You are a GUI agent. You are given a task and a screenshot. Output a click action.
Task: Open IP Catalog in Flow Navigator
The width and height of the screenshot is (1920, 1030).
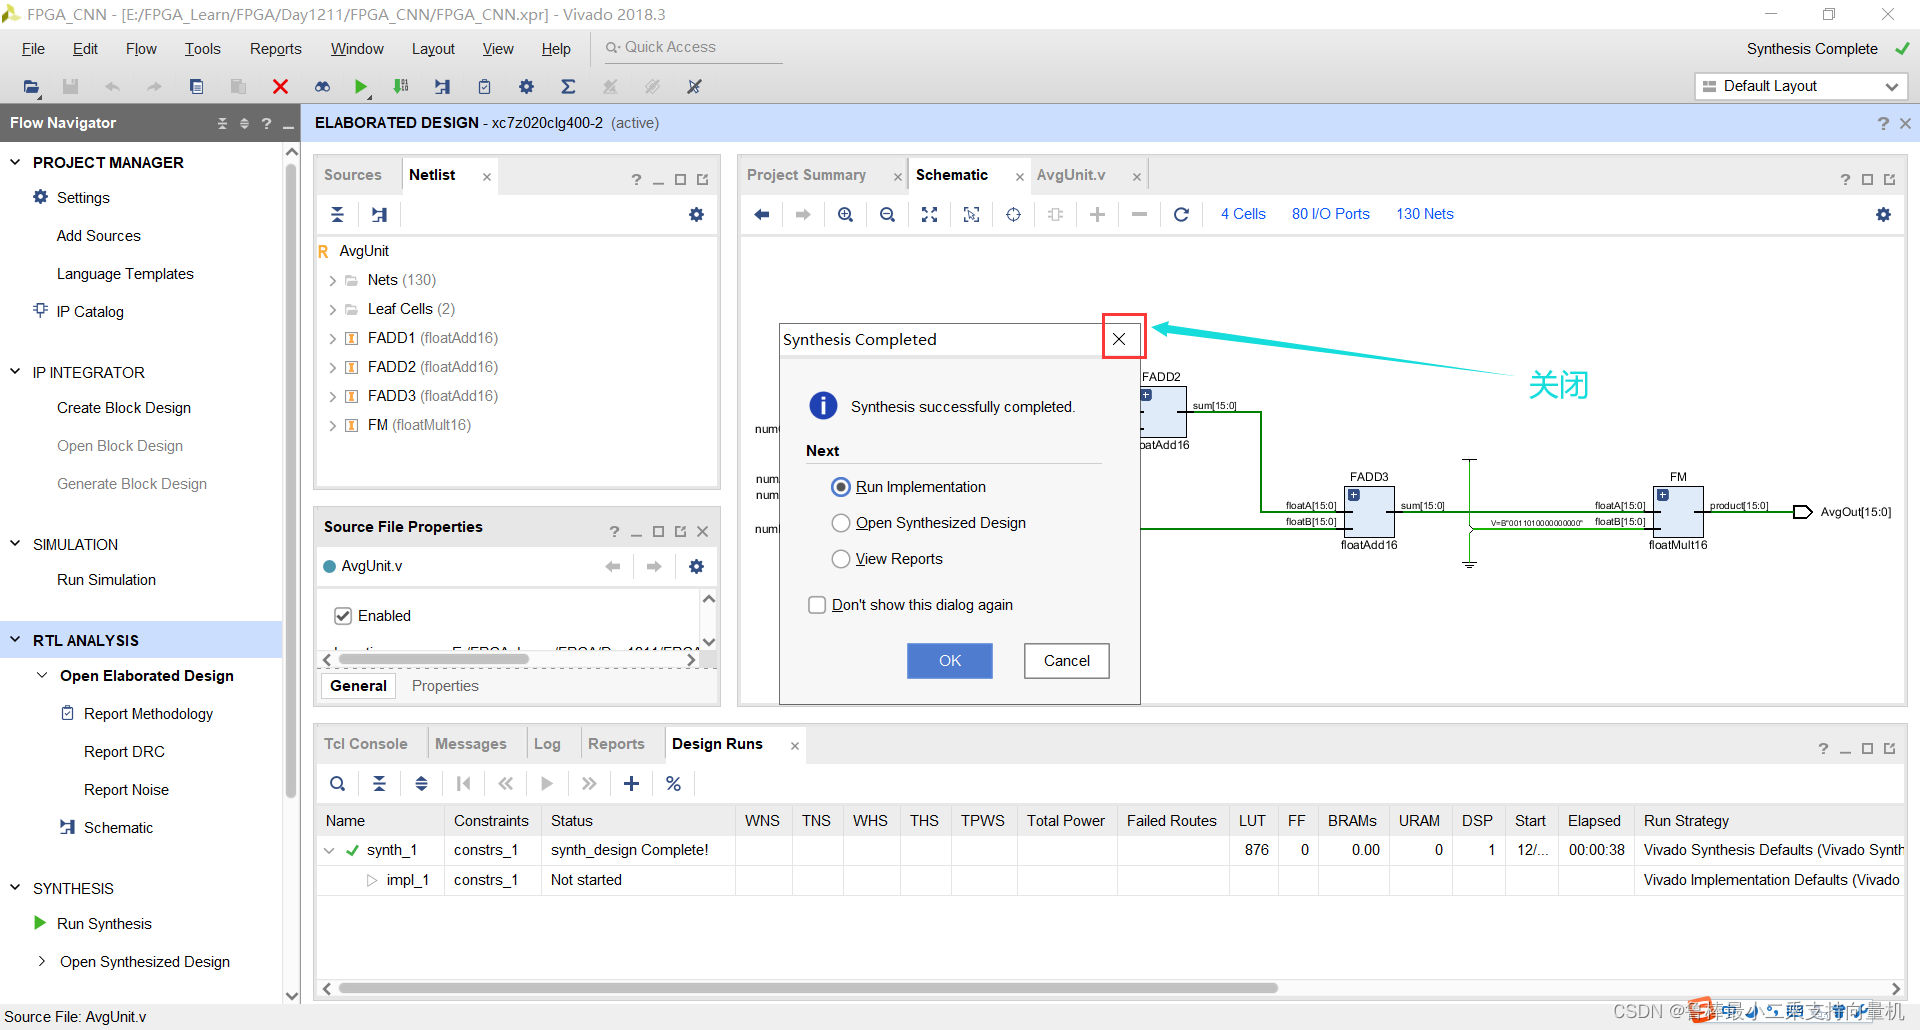point(90,312)
